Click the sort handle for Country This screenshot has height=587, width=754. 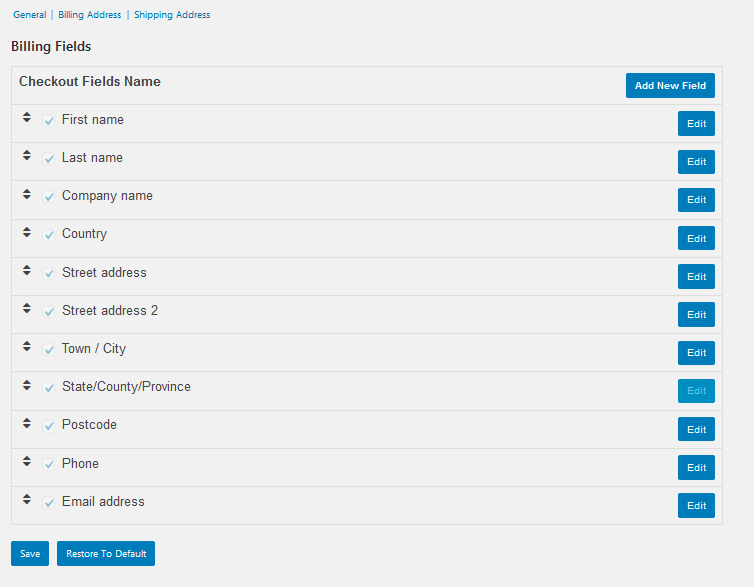tap(27, 232)
